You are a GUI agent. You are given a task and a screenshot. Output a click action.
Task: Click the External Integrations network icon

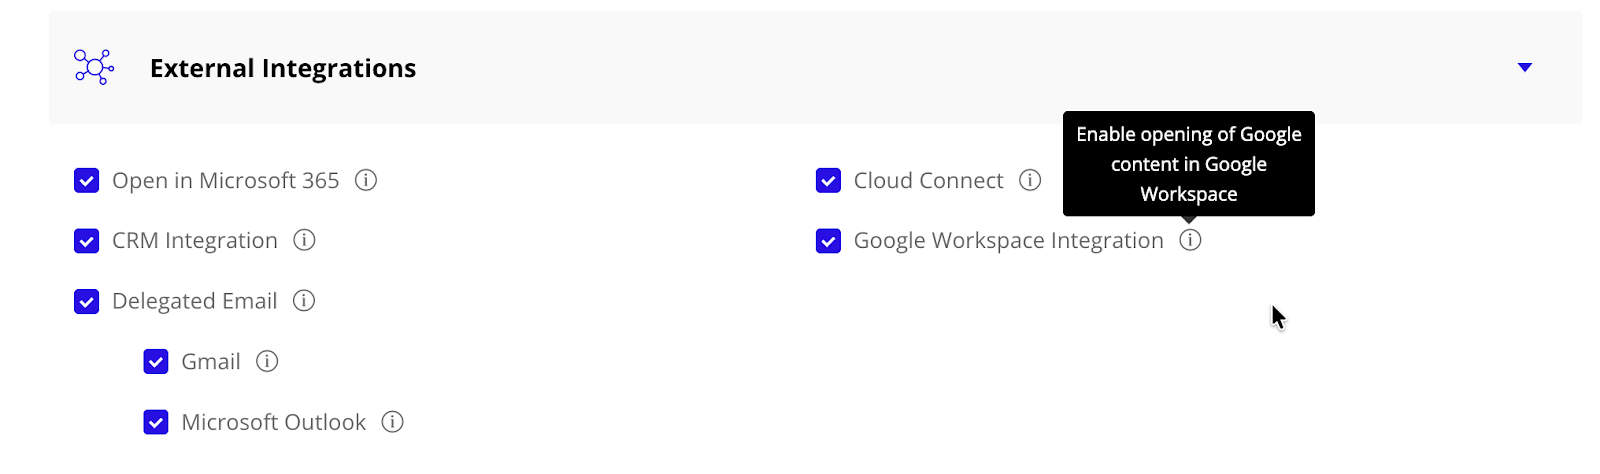(x=94, y=68)
